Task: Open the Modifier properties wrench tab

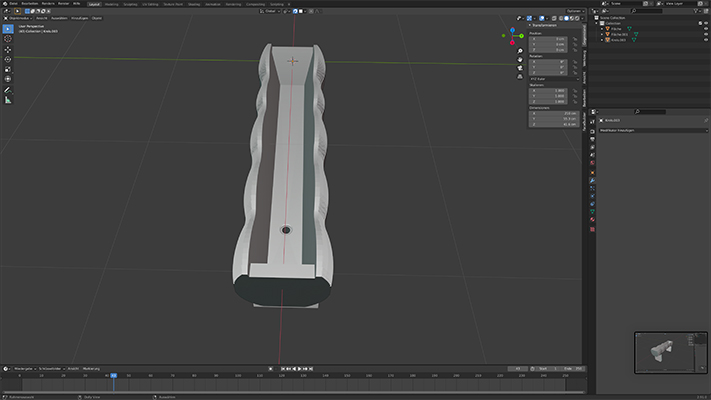Action: coord(592,180)
